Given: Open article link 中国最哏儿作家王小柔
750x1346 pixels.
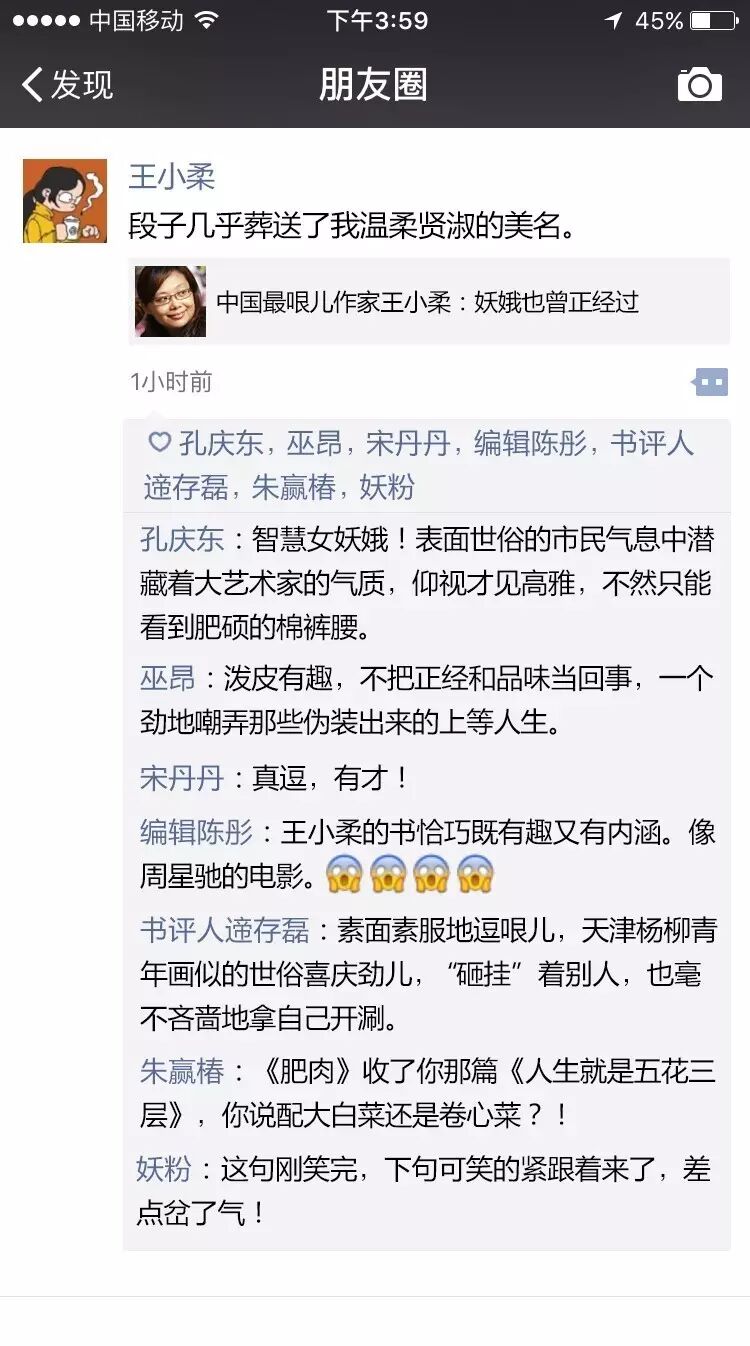Looking at the screenshot, I should [428, 301].
